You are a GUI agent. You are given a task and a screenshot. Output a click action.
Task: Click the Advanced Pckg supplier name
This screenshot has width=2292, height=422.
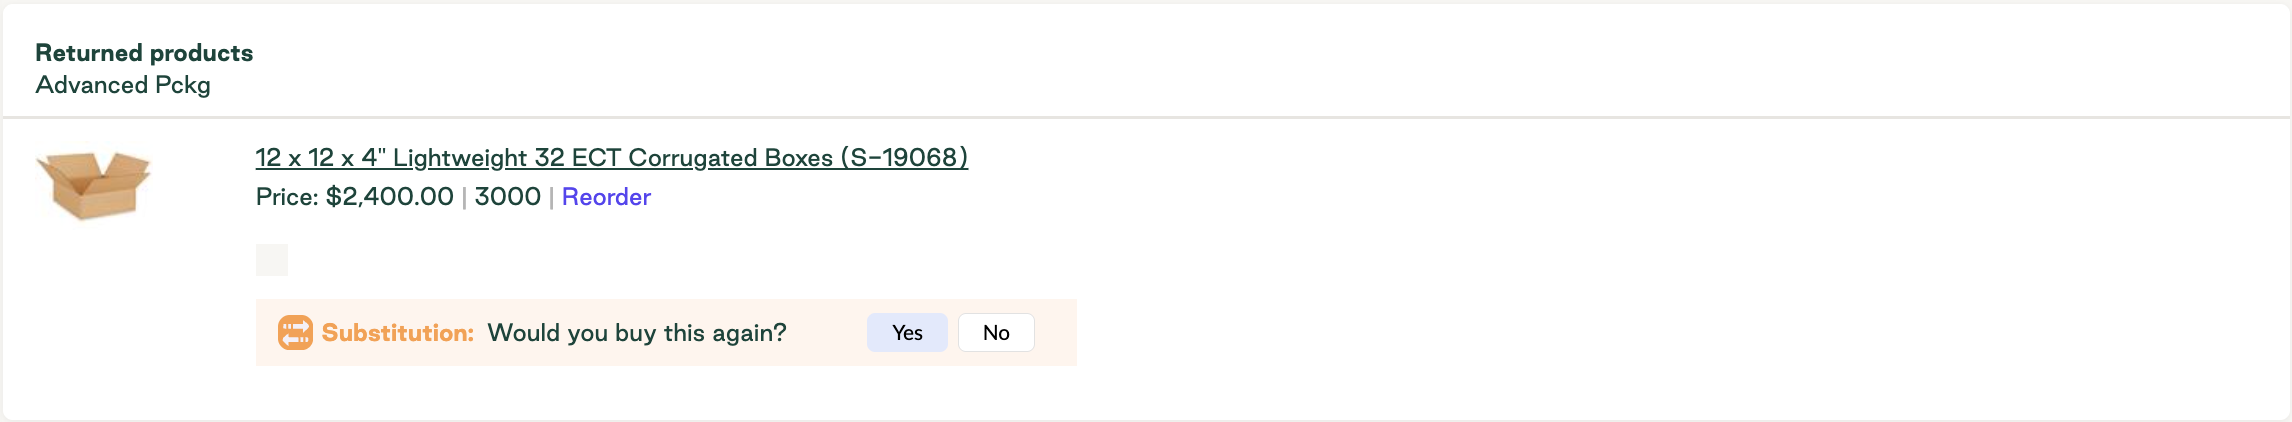coord(123,85)
